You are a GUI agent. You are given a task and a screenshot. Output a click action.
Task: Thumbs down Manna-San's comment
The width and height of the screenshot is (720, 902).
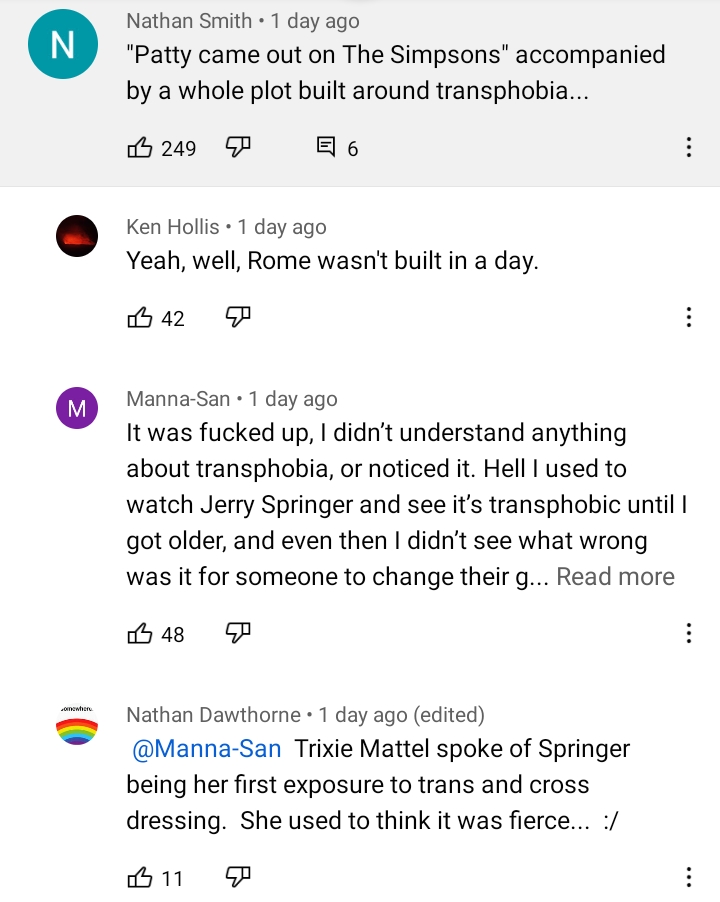(237, 634)
